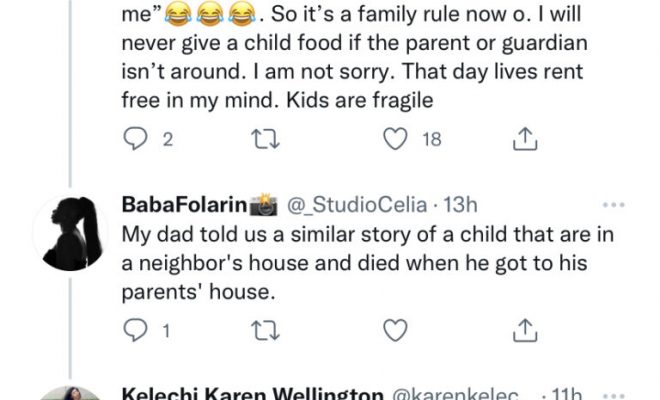Like BabaFolarin's tweet

pyautogui.click(x=397, y=328)
